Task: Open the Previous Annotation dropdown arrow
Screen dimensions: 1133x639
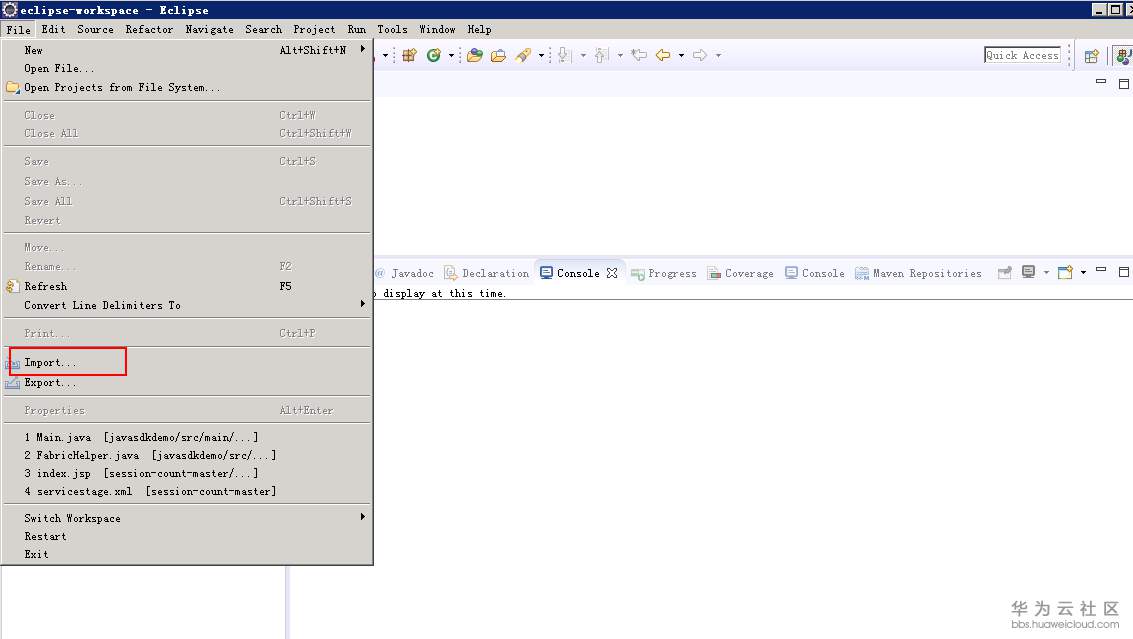Action: click(620, 56)
